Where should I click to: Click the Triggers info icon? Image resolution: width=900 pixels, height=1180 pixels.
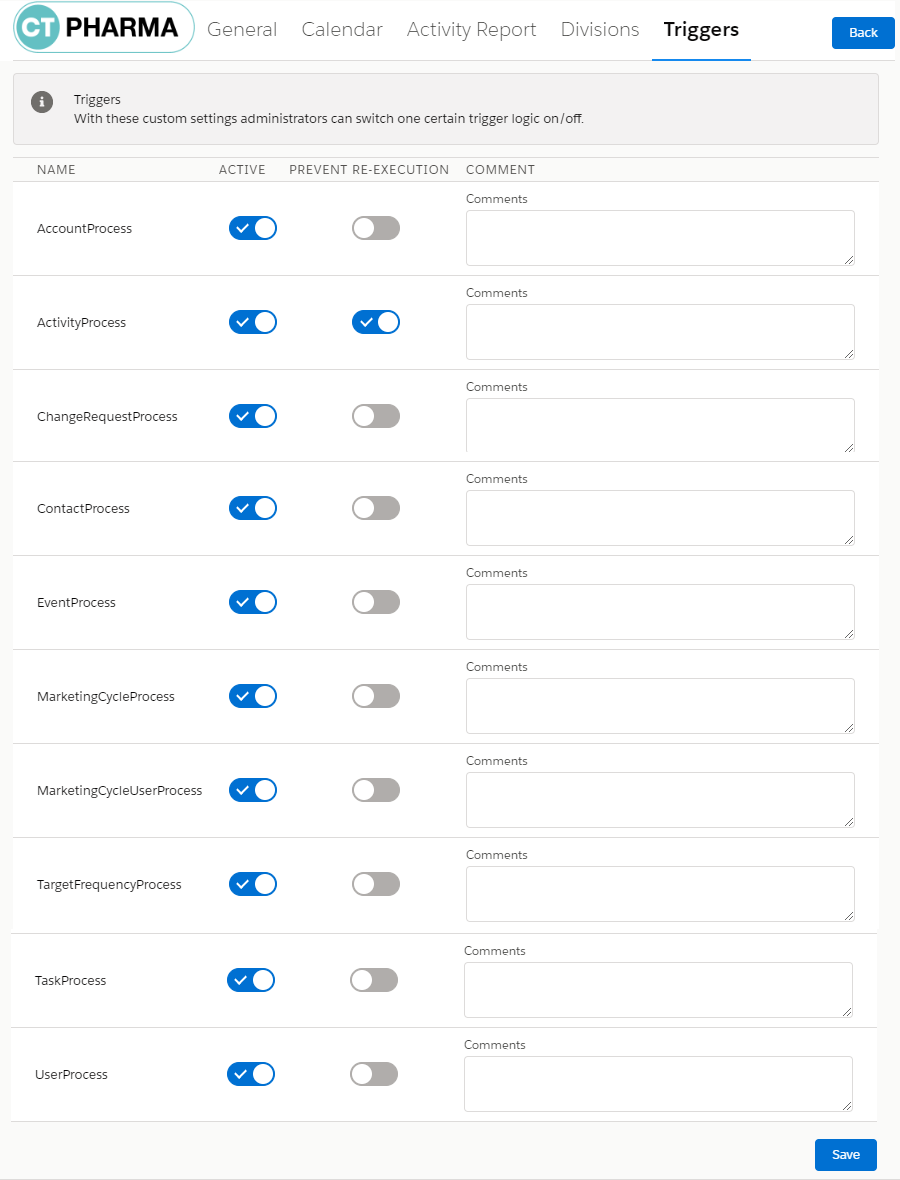pos(42,102)
